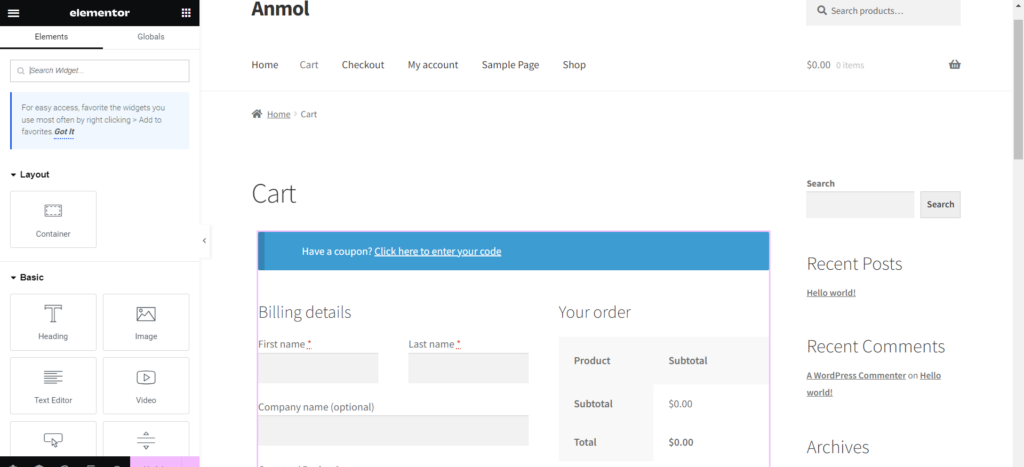
Task: Open My account in the navigation menu
Action: pos(433,65)
